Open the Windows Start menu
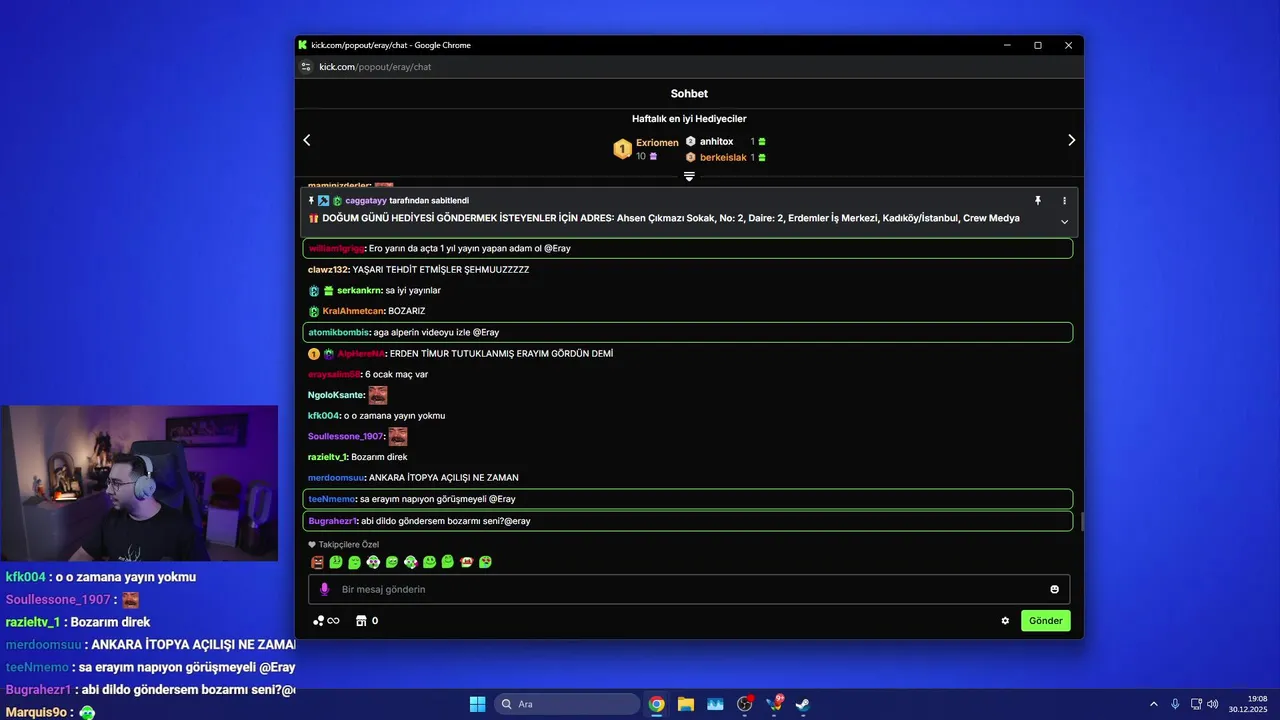Image resolution: width=1280 pixels, height=720 pixels. pyautogui.click(x=477, y=704)
